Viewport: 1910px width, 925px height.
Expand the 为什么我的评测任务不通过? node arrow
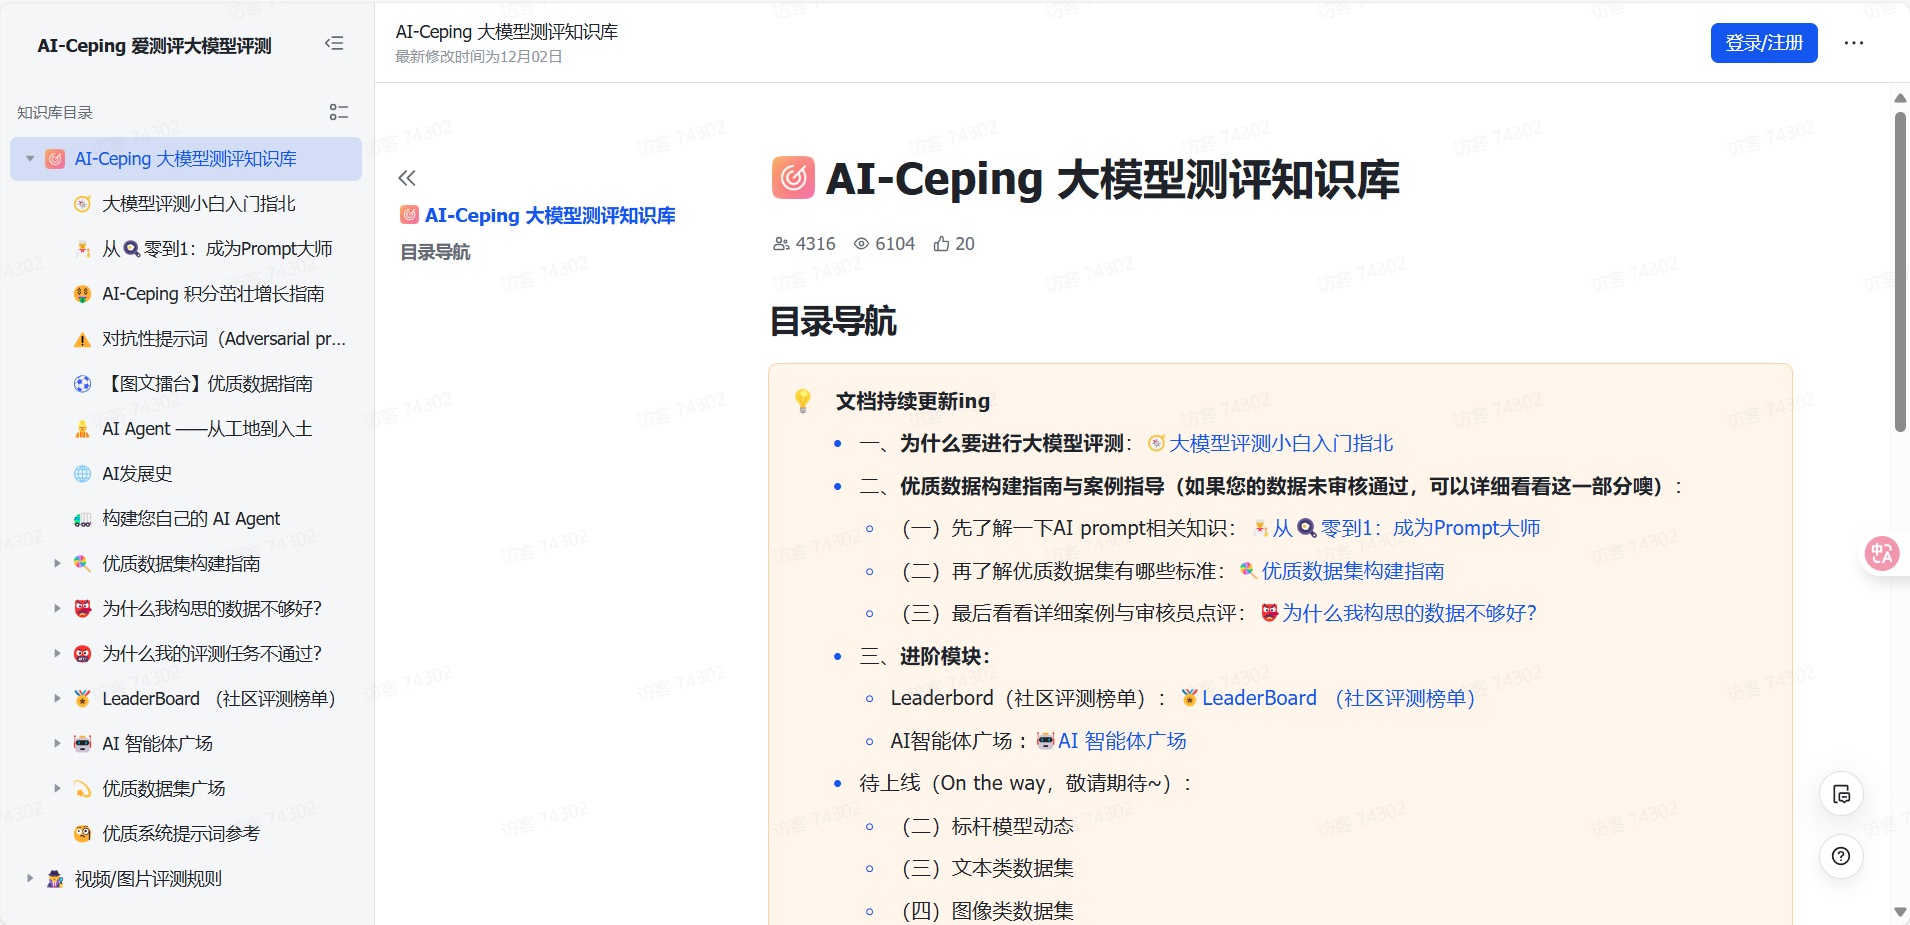coord(57,654)
